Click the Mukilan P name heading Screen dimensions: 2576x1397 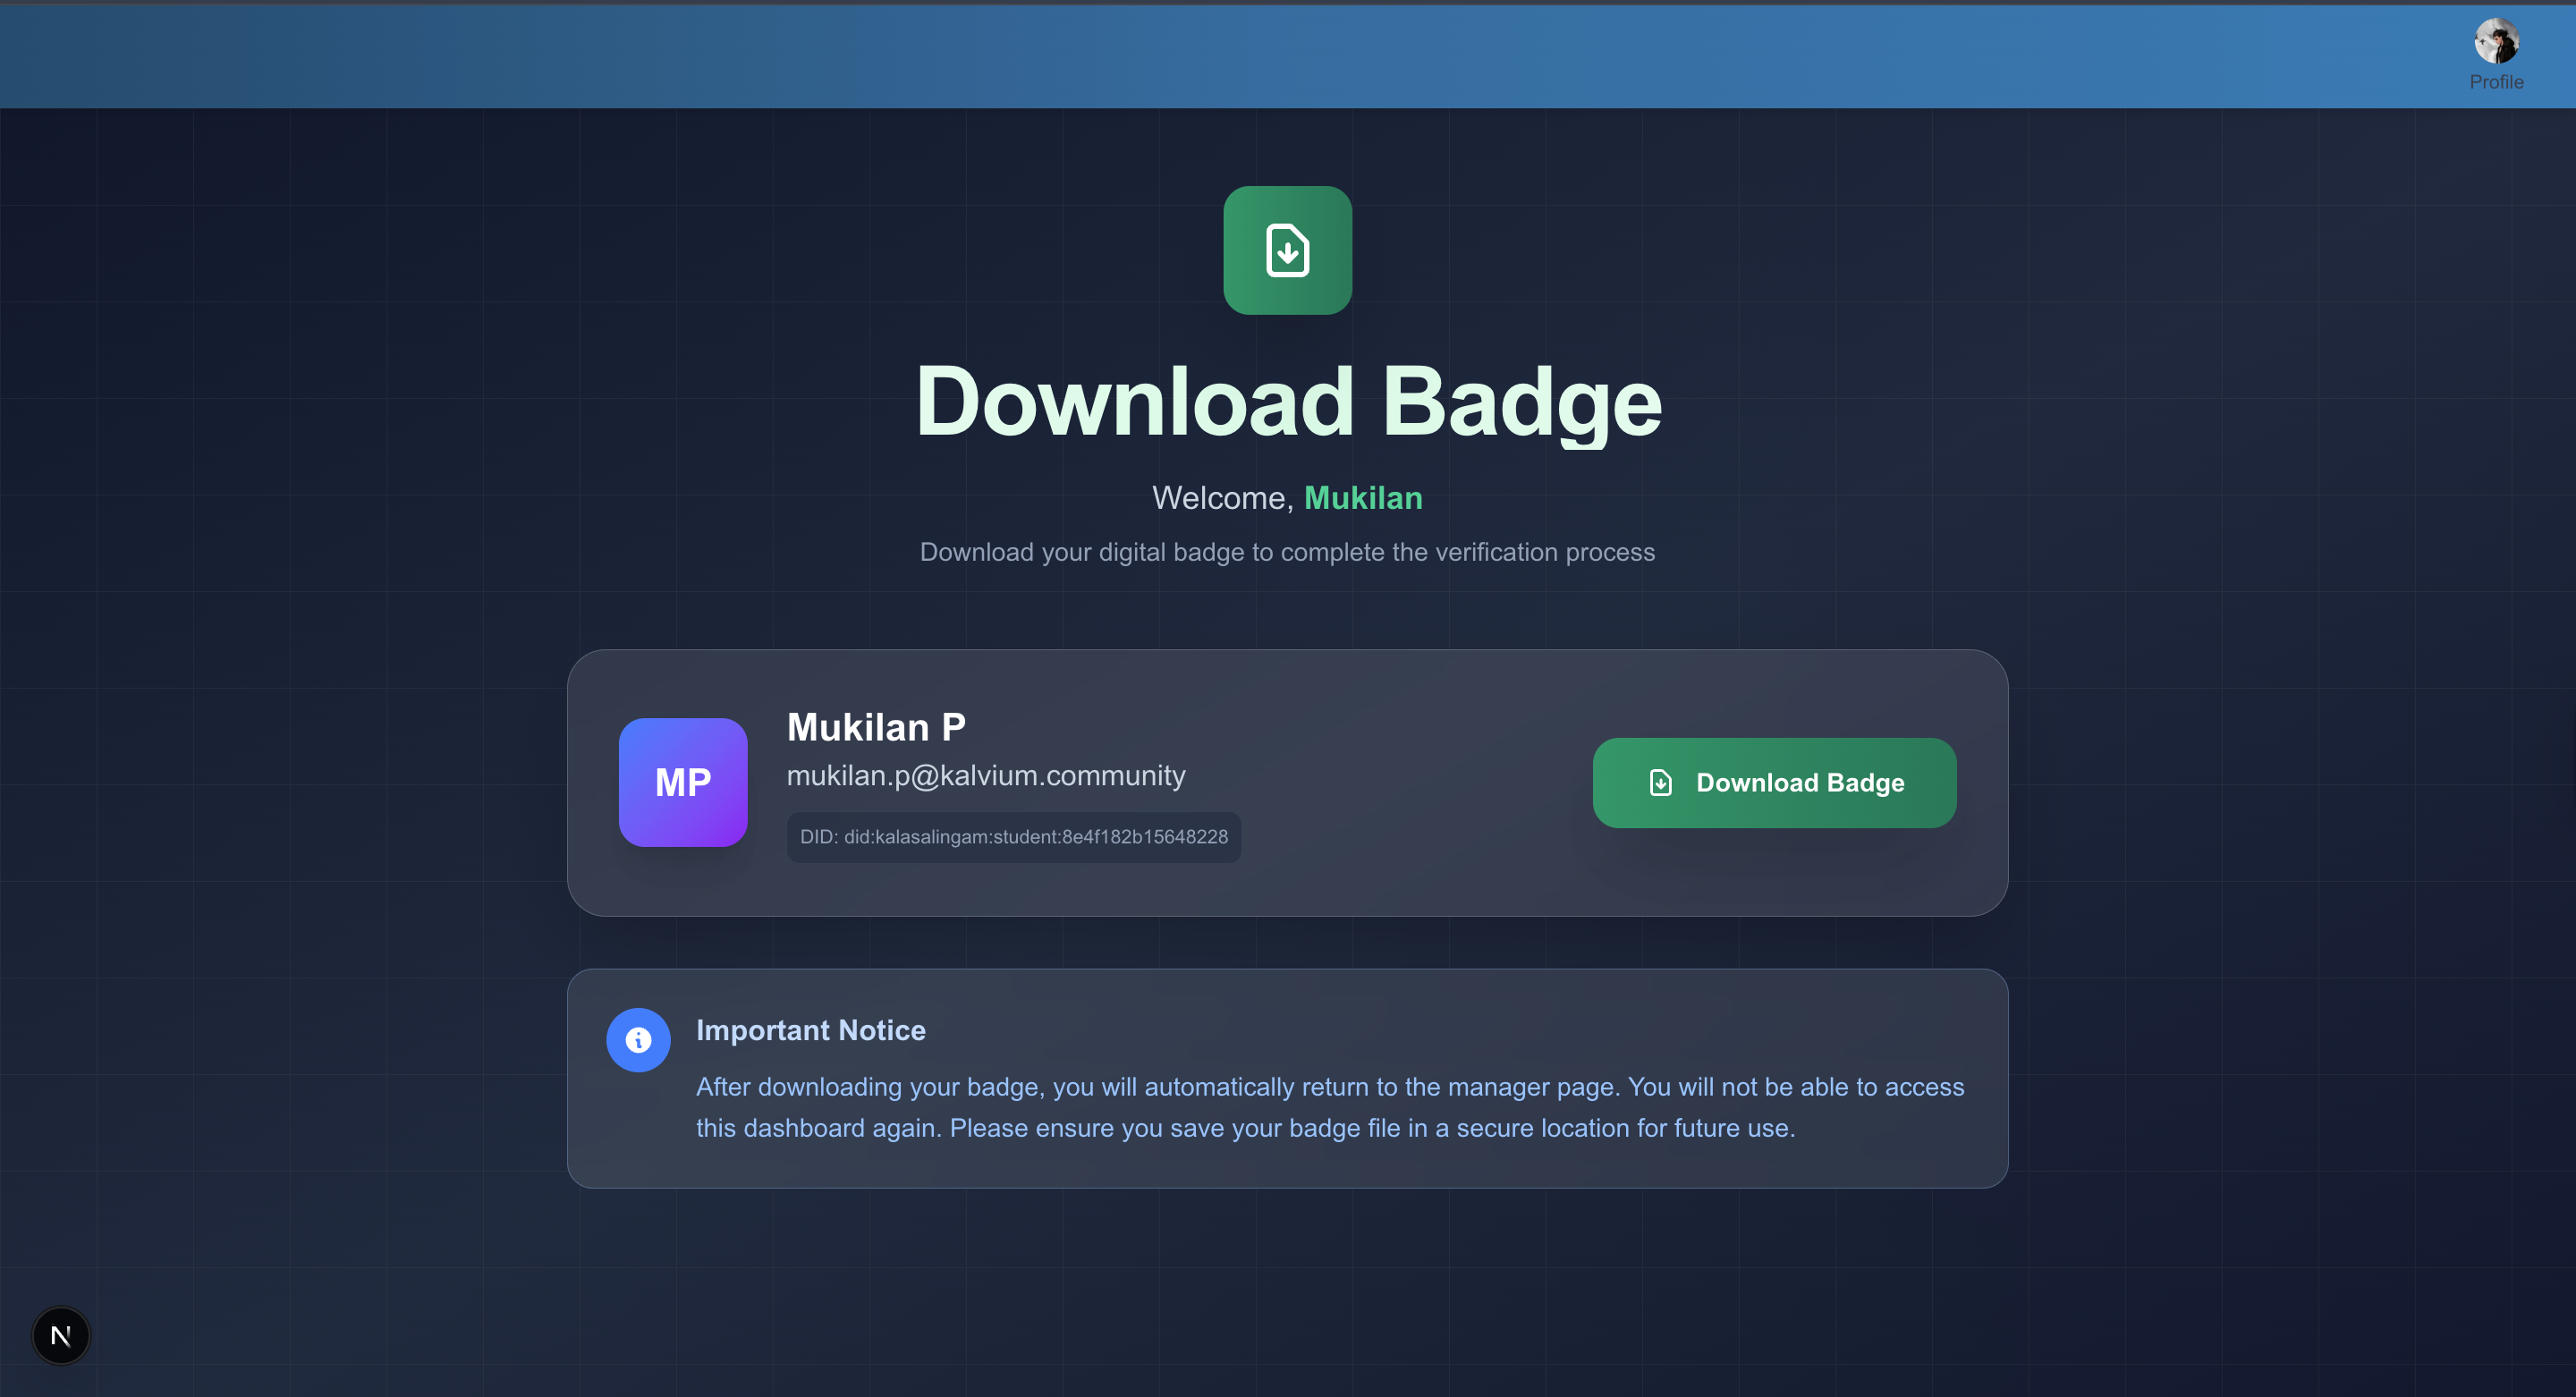[x=876, y=727]
